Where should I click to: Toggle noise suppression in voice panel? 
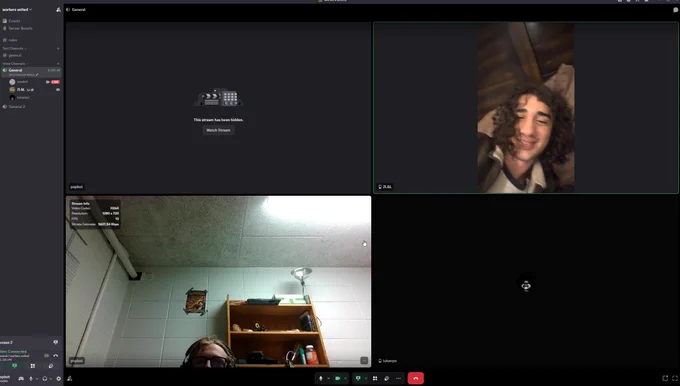(46, 356)
